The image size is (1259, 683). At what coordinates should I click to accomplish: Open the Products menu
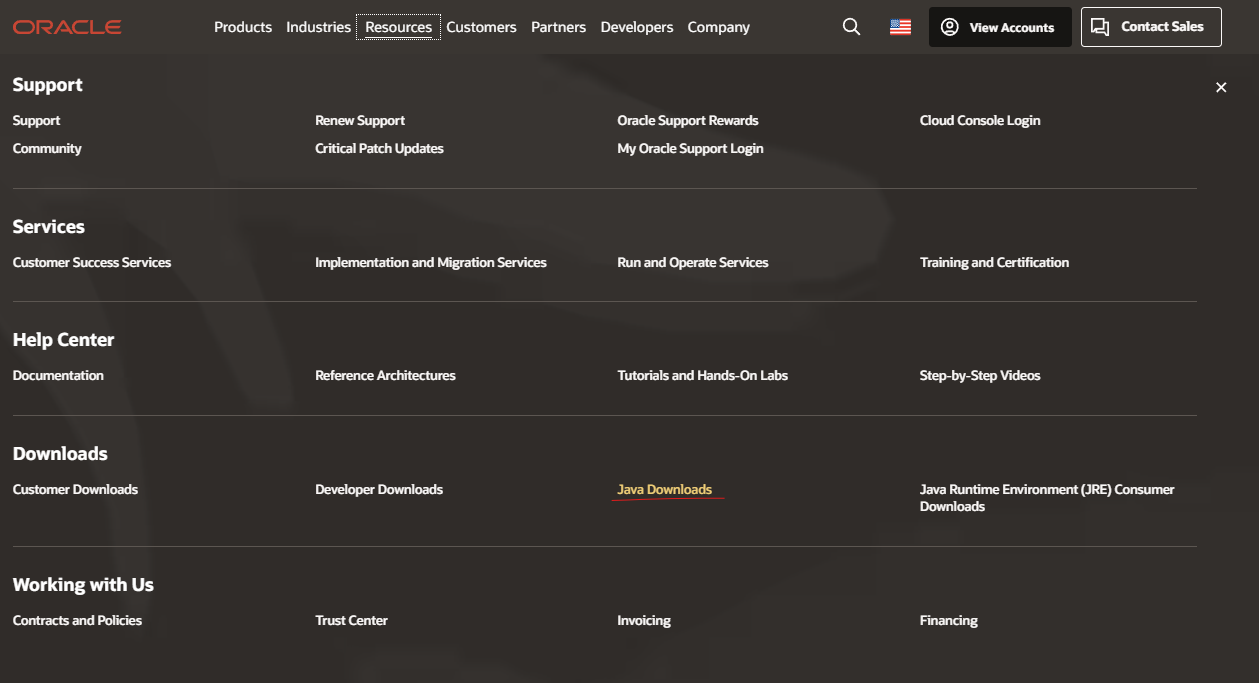243,27
